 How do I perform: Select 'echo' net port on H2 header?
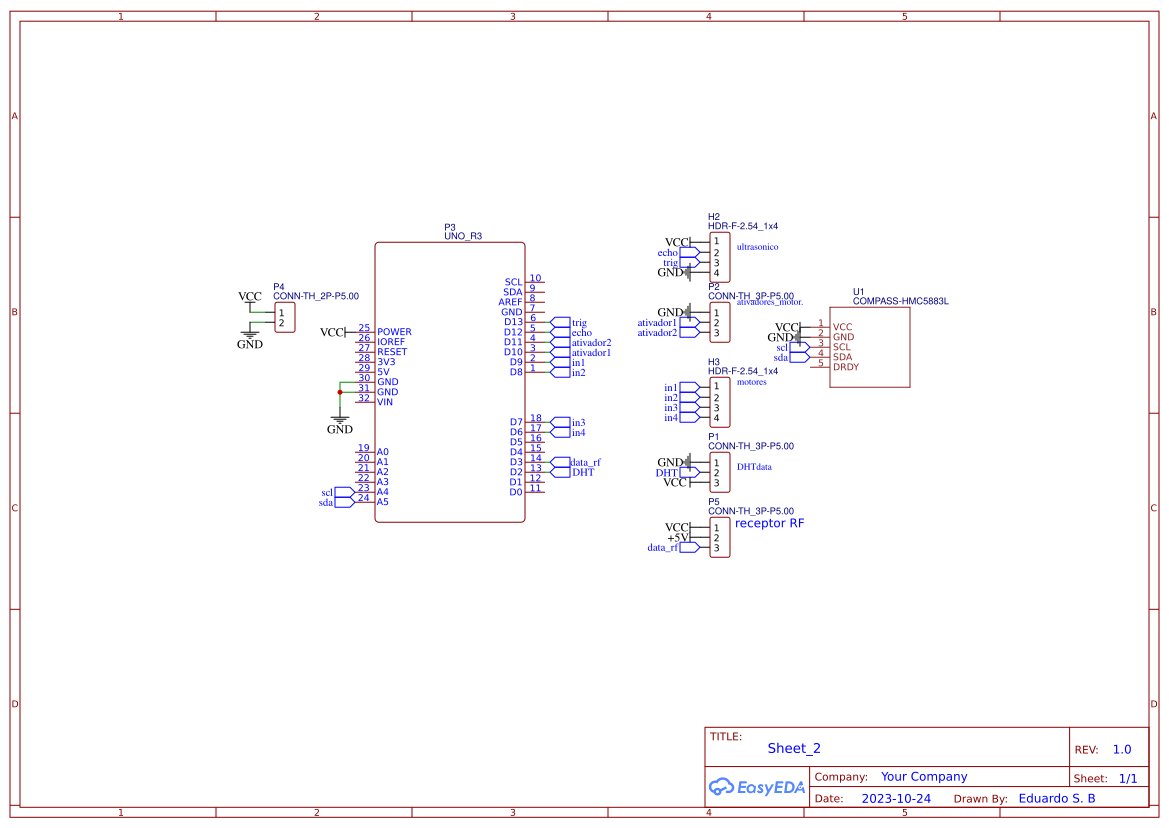coord(678,253)
